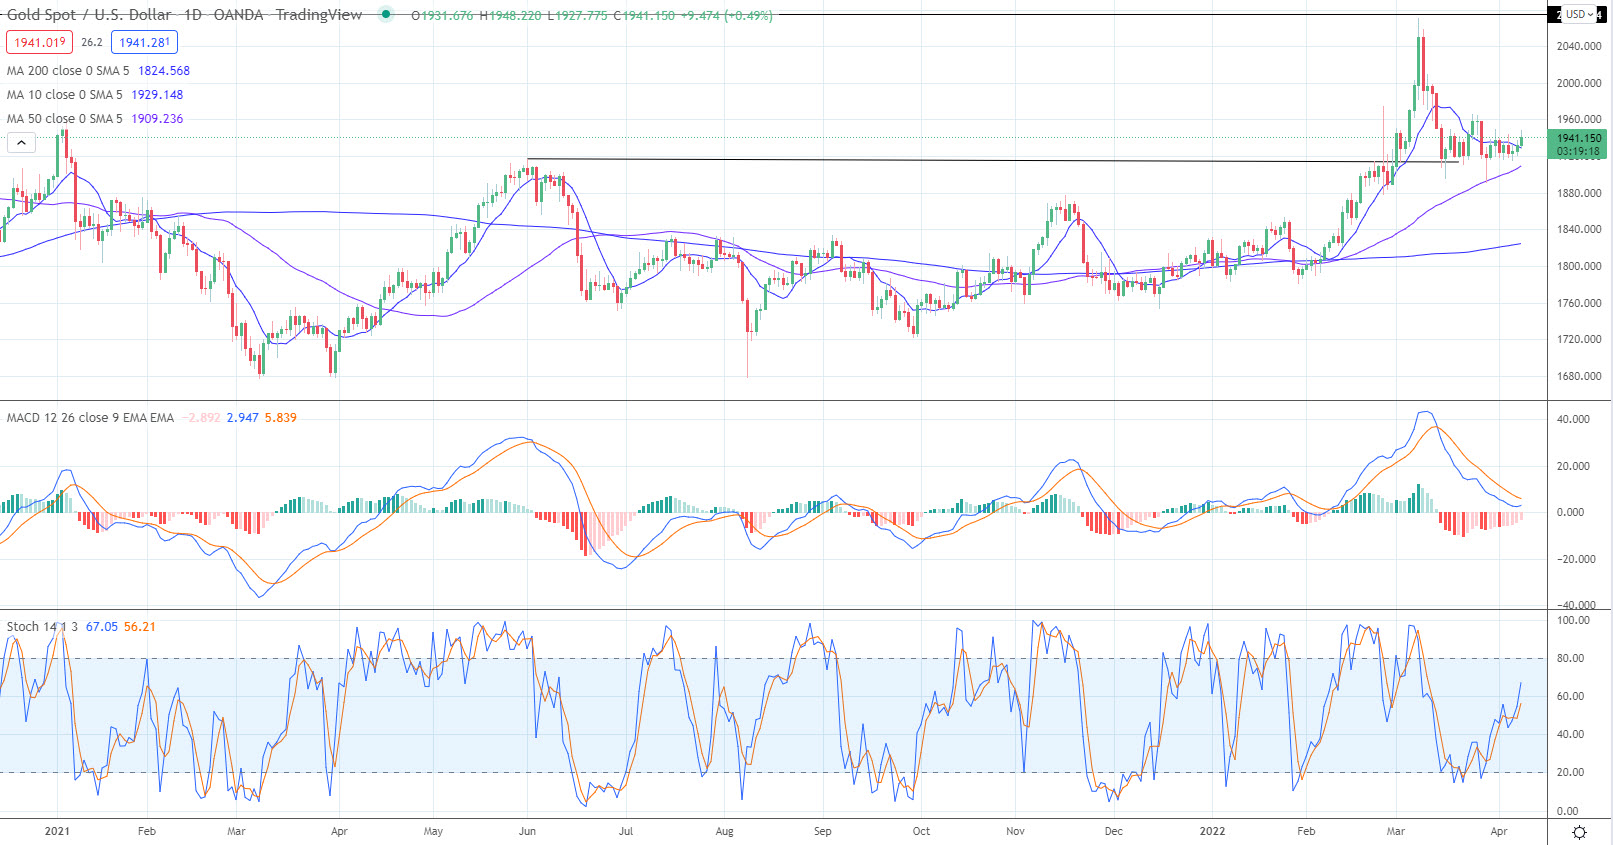Click the blue buy price 1941.281

[x=145, y=42]
